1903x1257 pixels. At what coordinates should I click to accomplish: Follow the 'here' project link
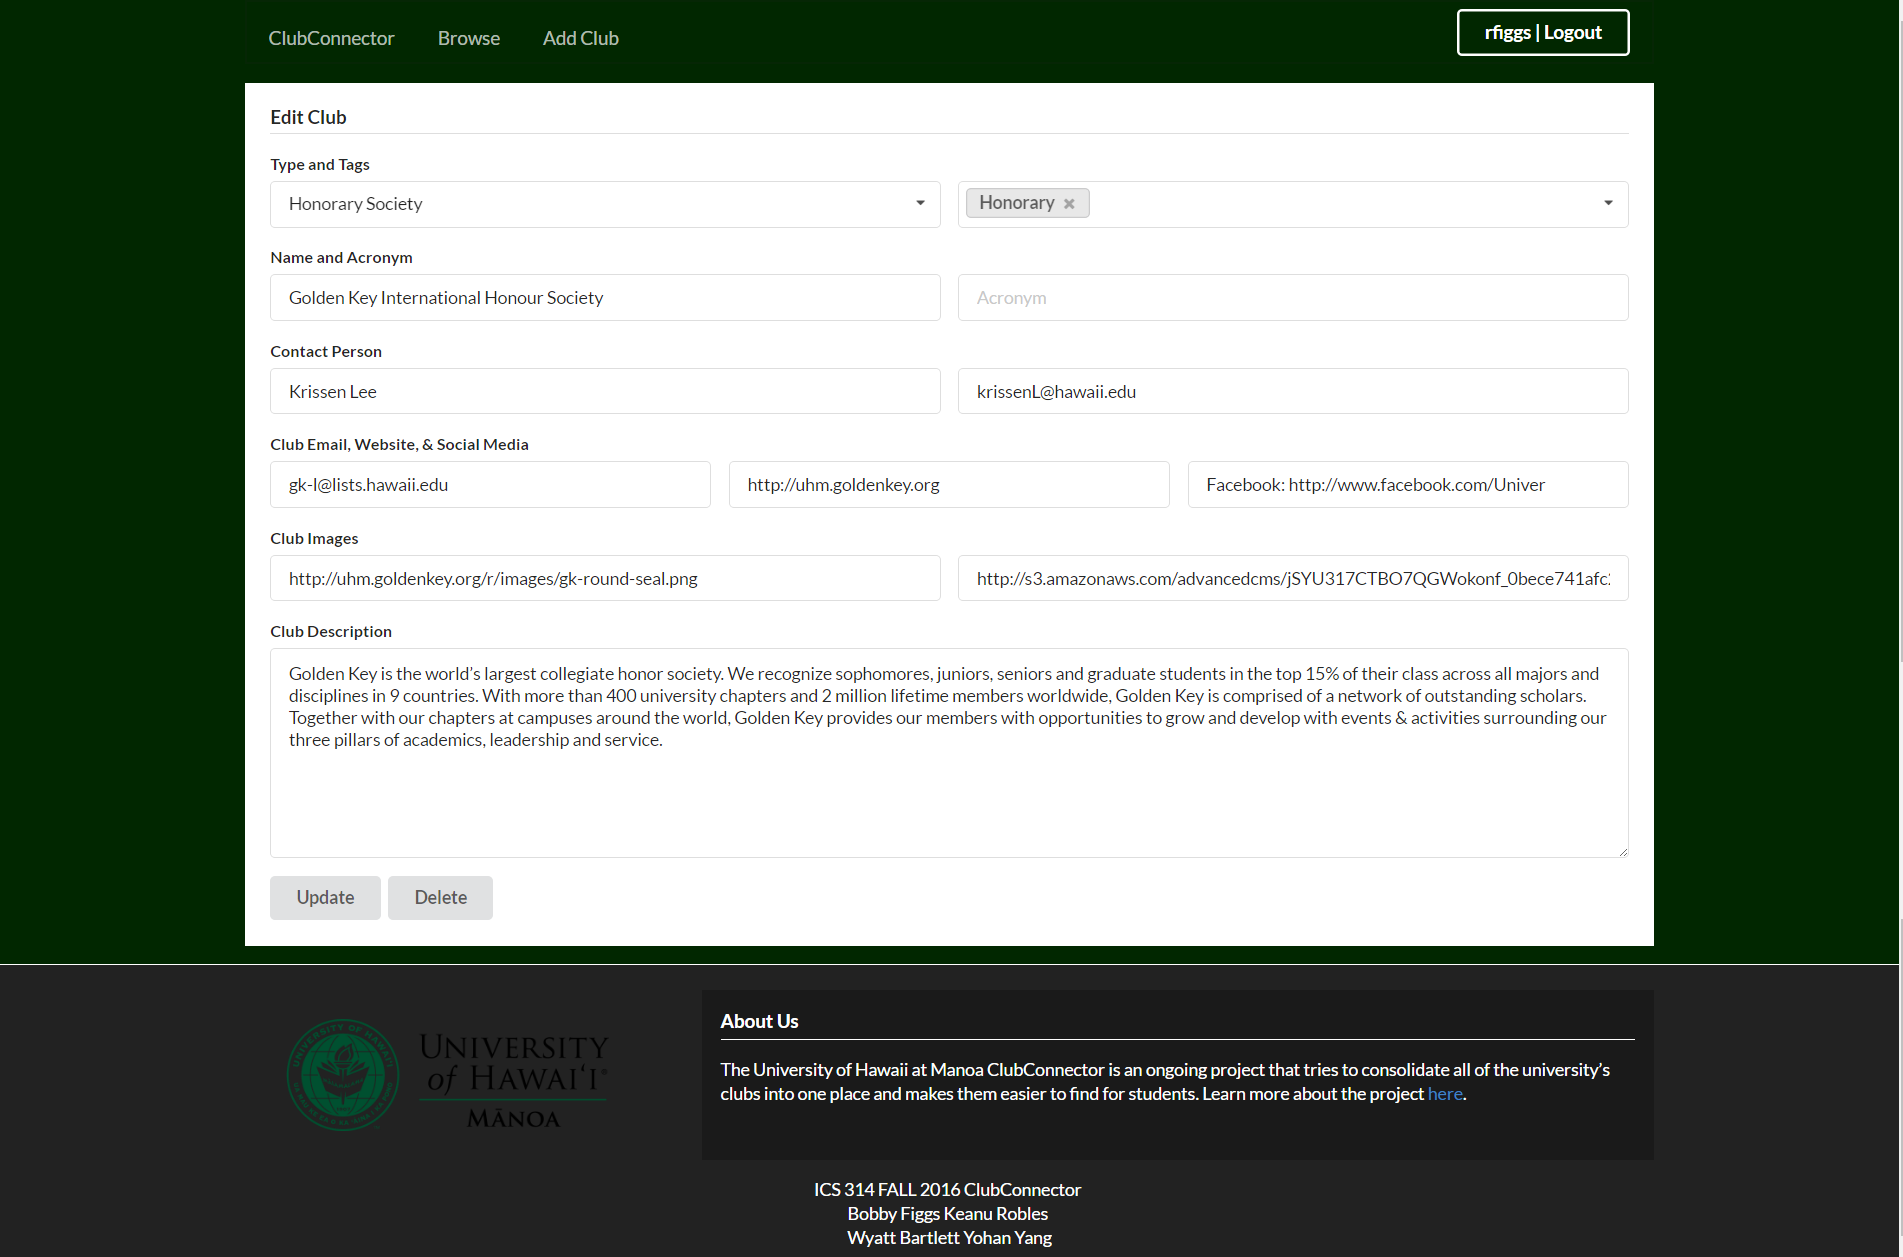(x=1445, y=1094)
